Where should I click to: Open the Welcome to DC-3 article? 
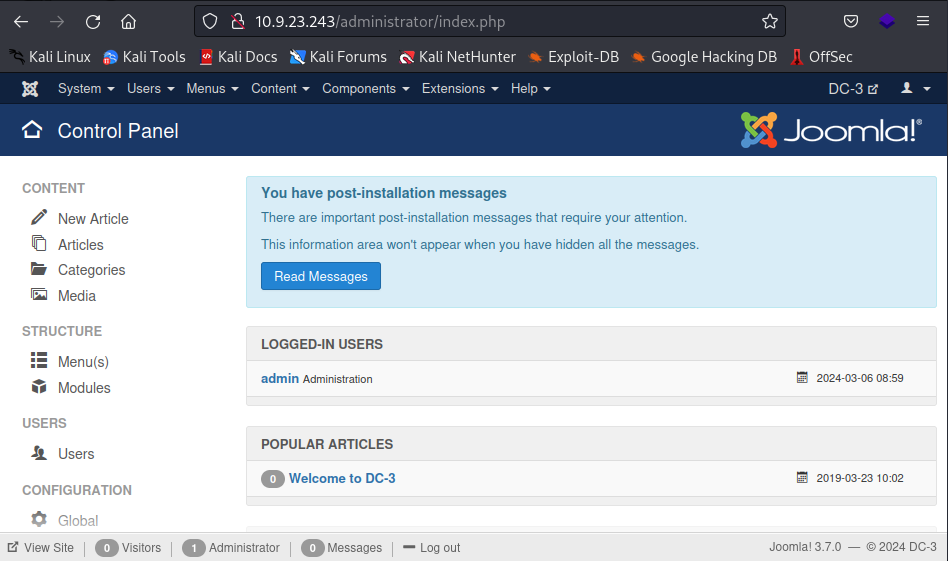click(342, 478)
